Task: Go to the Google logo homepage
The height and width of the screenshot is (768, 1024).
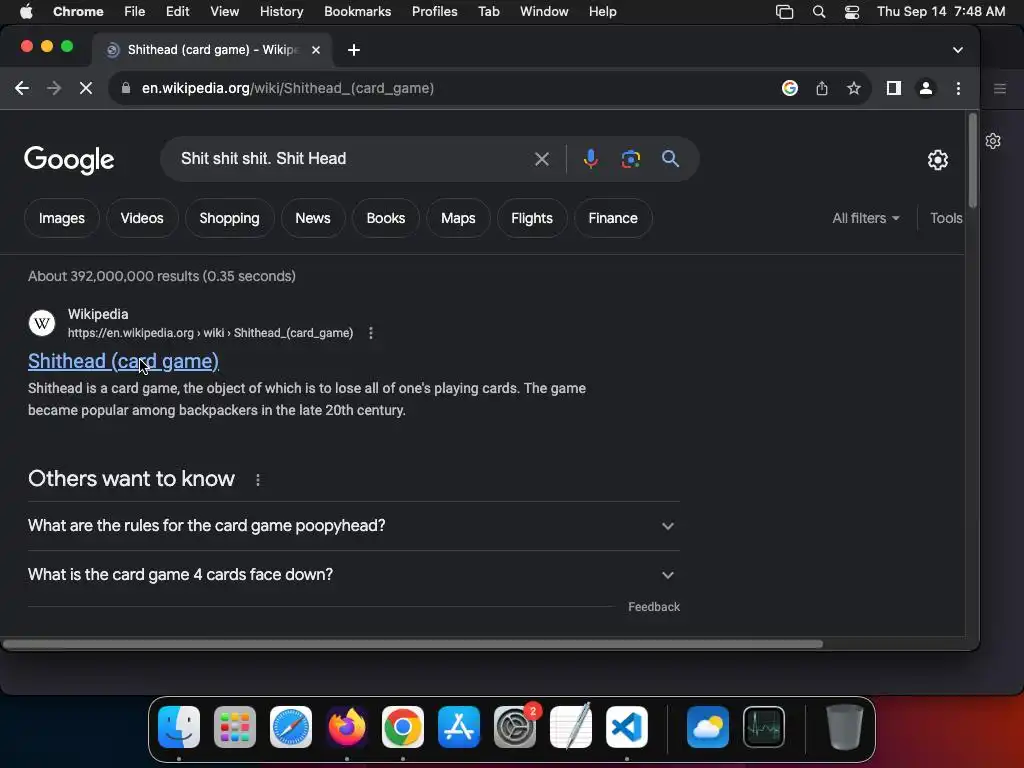Action: (x=69, y=160)
